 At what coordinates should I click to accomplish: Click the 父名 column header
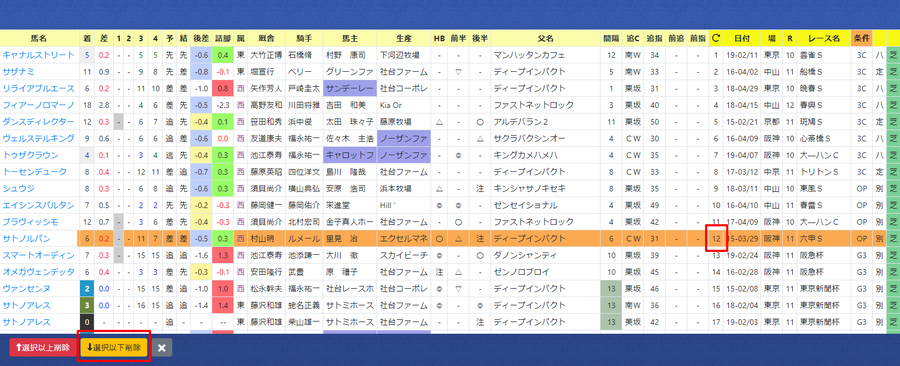coord(545,38)
